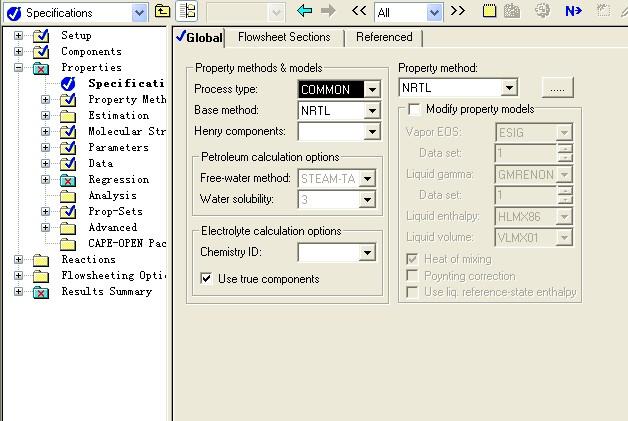
Task: Open the Free-water method dropdown
Action: (x=367, y=179)
